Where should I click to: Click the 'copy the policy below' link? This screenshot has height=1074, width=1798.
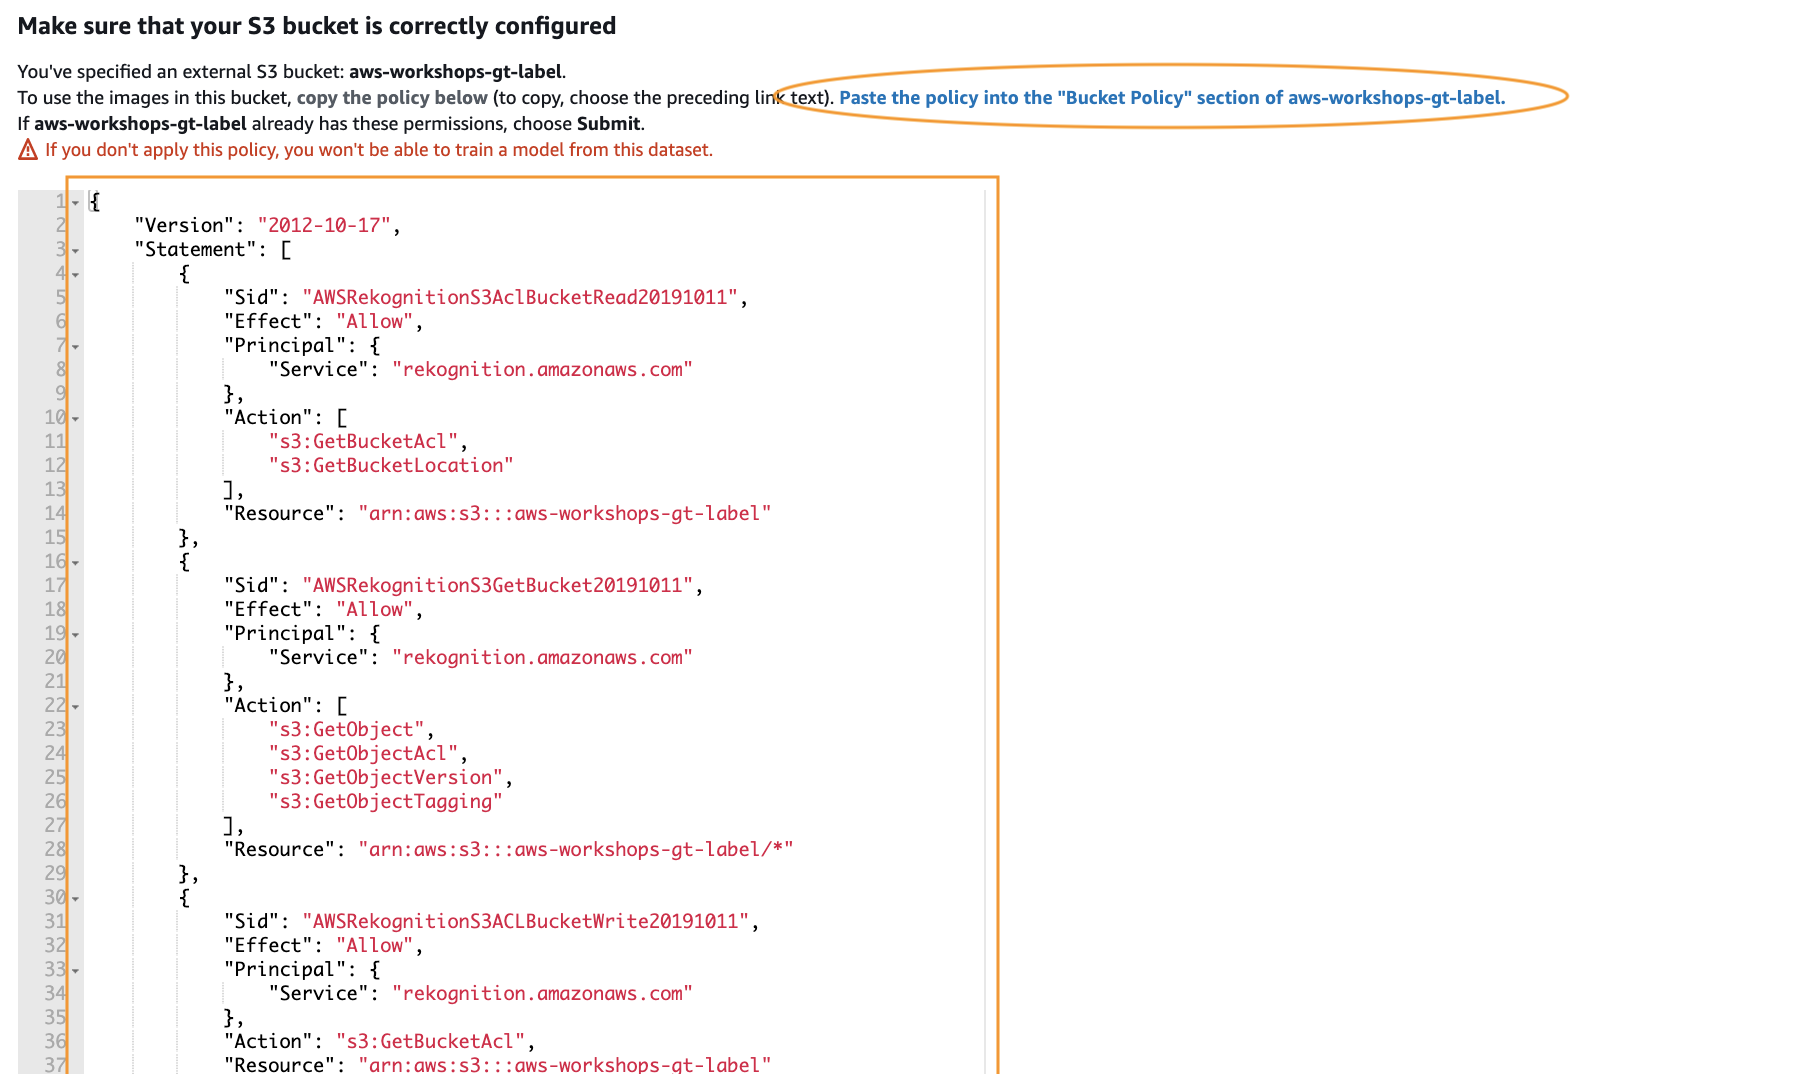point(392,98)
